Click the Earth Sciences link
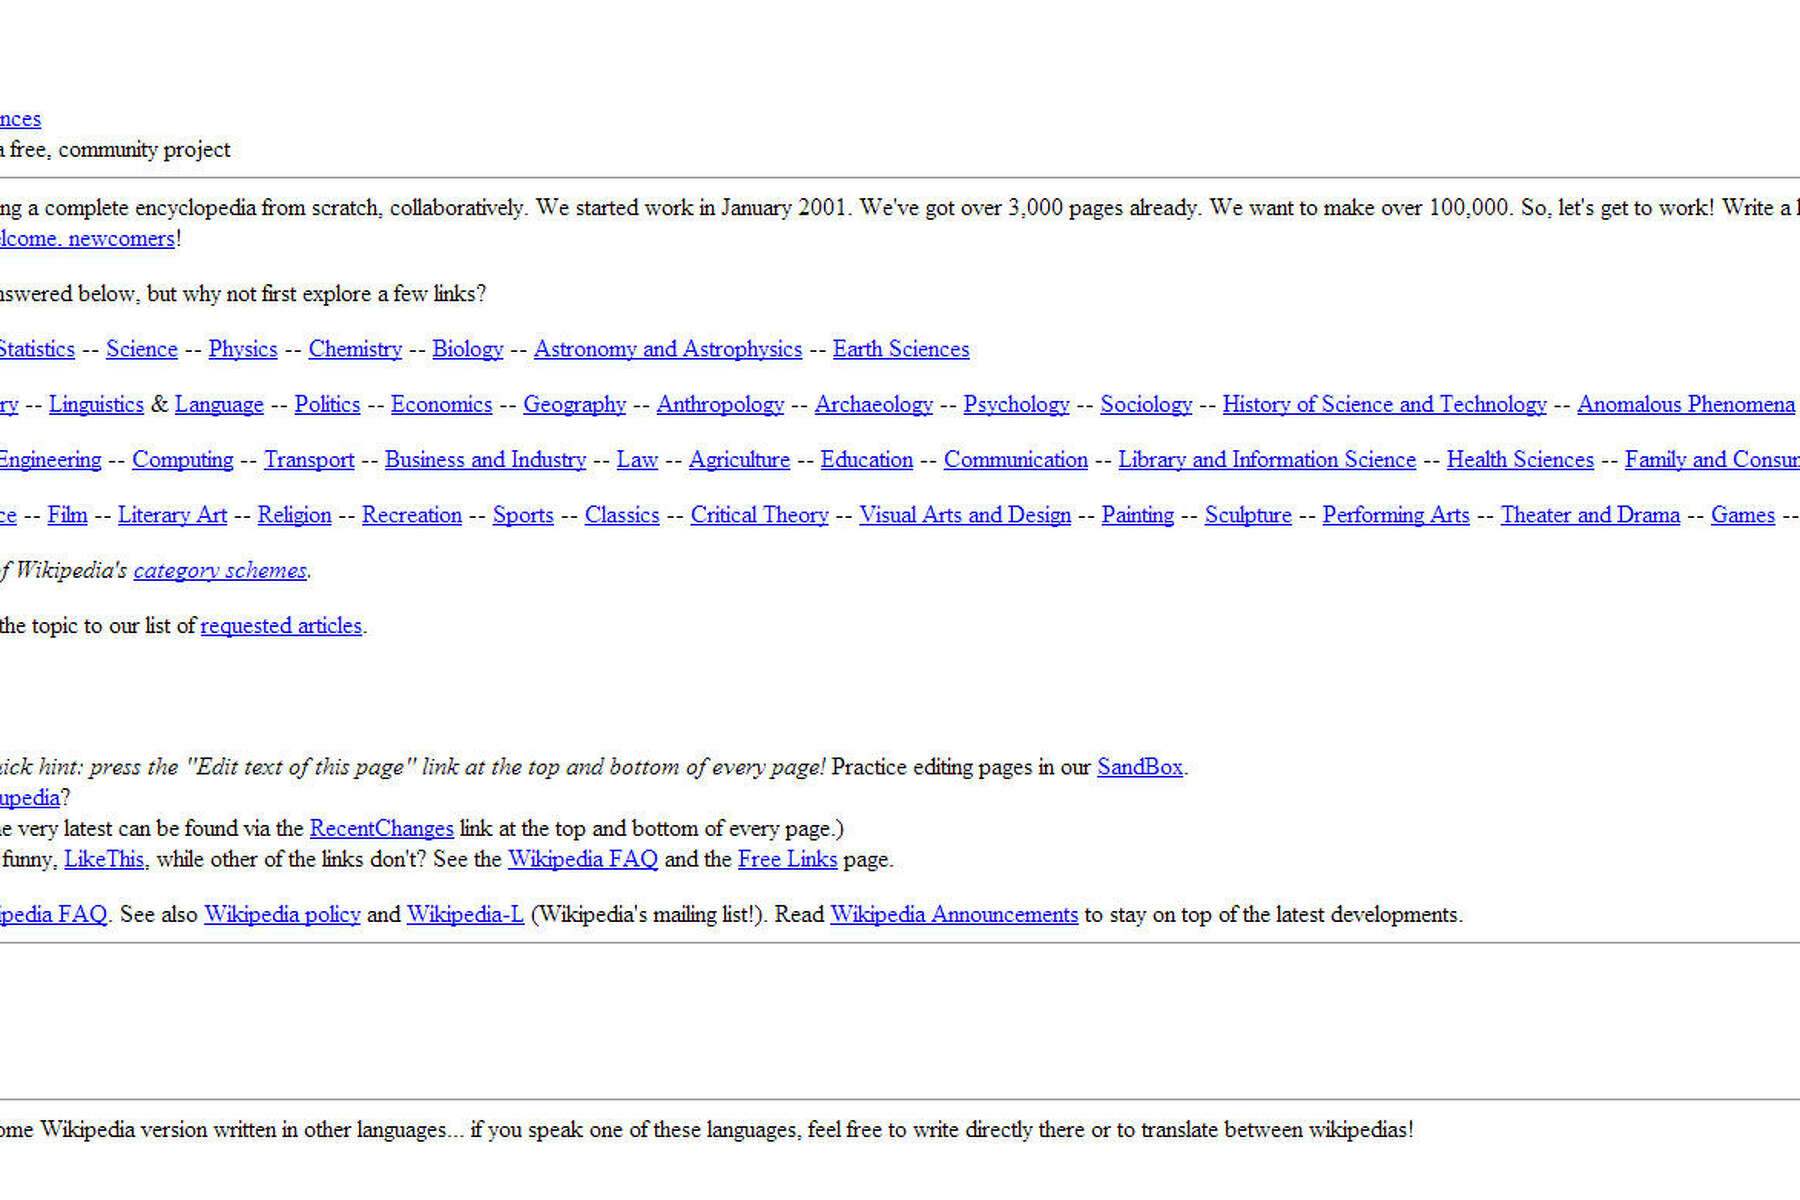1800x1200 pixels. tap(901, 349)
